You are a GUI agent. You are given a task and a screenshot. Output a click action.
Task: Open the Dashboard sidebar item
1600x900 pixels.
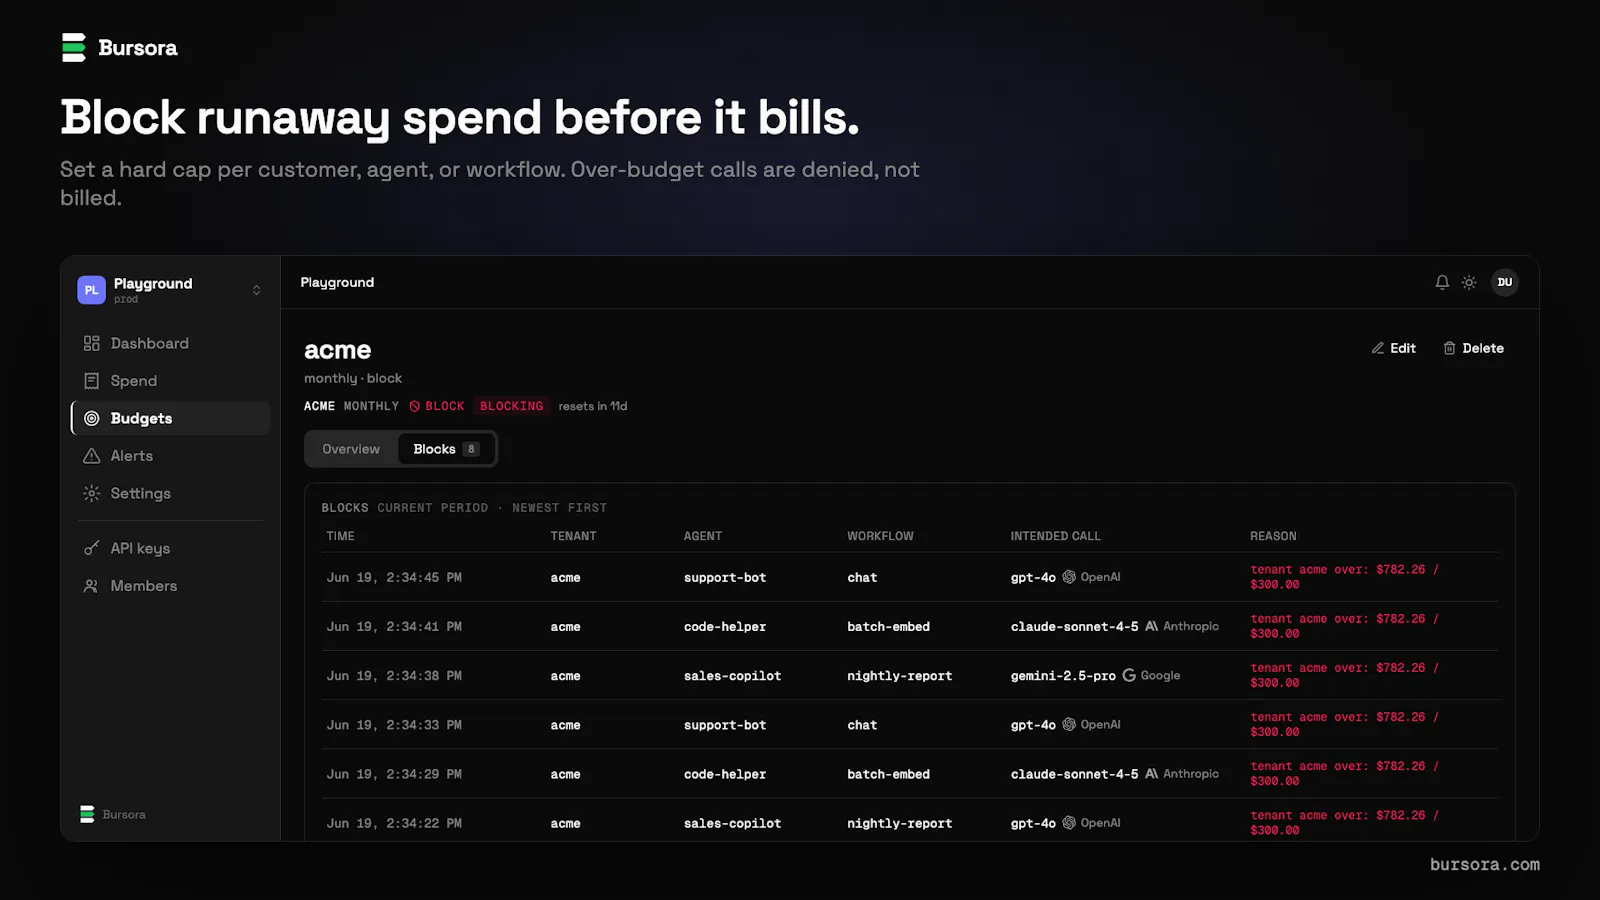point(170,343)
